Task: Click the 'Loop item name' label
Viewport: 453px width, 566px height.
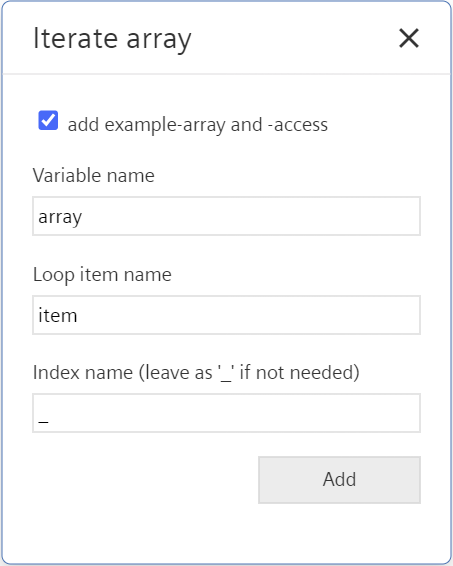Action: pos(102,275)
